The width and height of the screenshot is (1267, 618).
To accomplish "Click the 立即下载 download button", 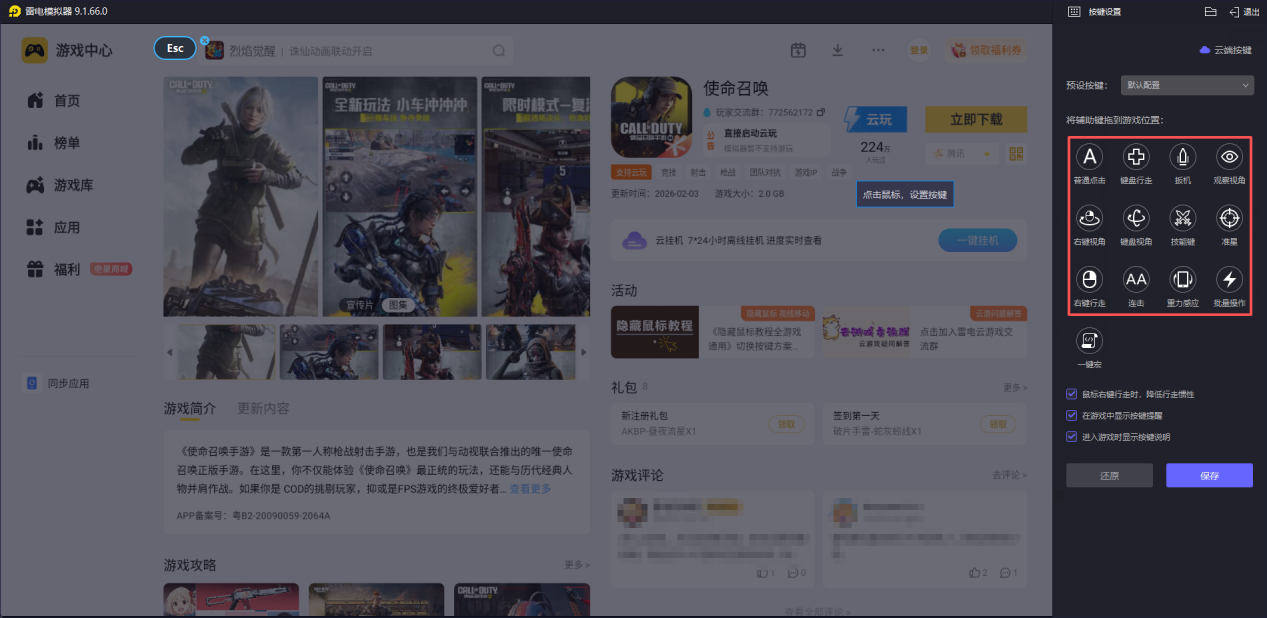I will point(976,119).
